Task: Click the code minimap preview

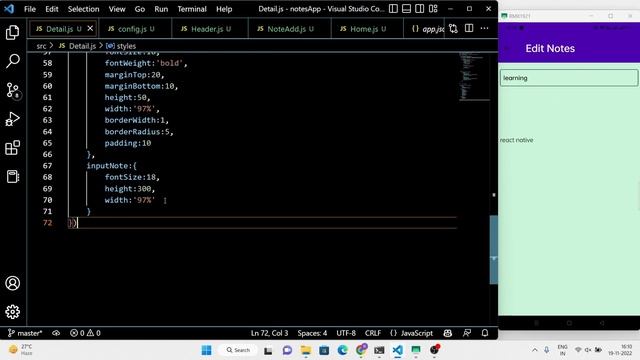Action: tap(474, 76)
